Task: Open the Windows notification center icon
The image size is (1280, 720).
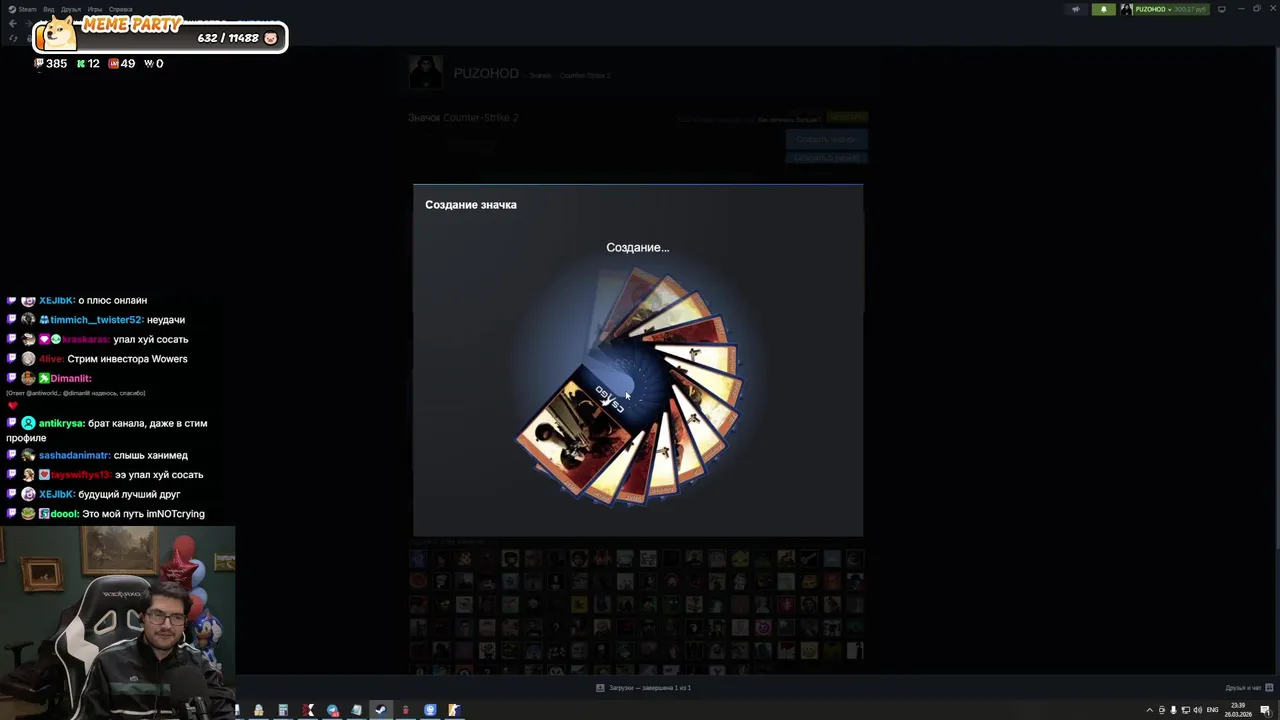Action: (1265, 710)
